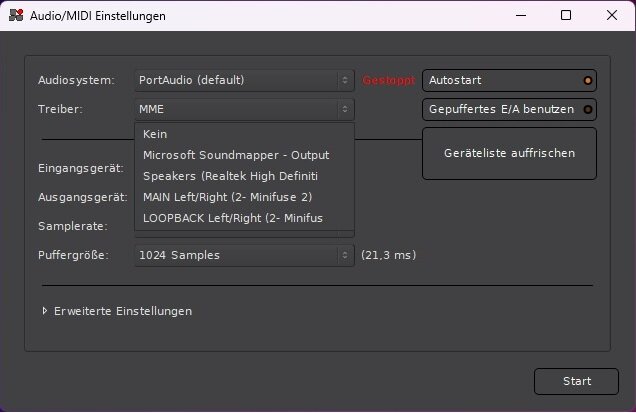Expand Erweiterte Einstellungen section
The height and width of the screenshot is (413, 636).
(x=118, y=311)
